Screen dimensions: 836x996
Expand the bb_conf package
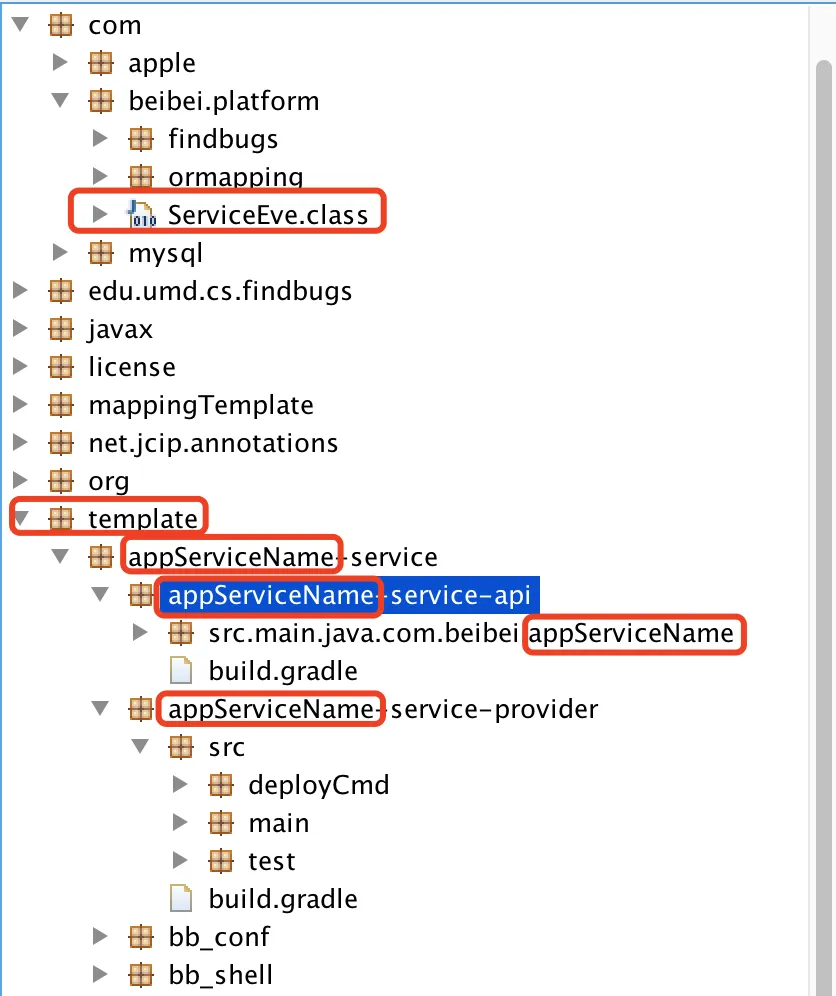pos(100,936)
